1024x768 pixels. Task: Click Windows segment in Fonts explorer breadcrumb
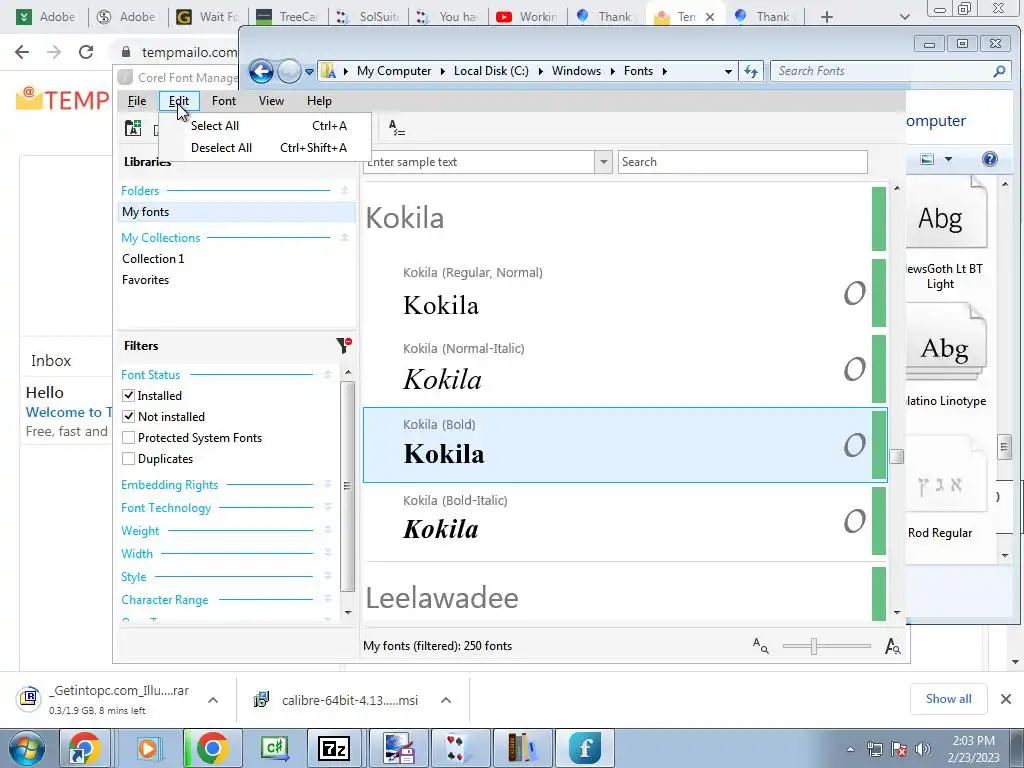coord(576,71)
